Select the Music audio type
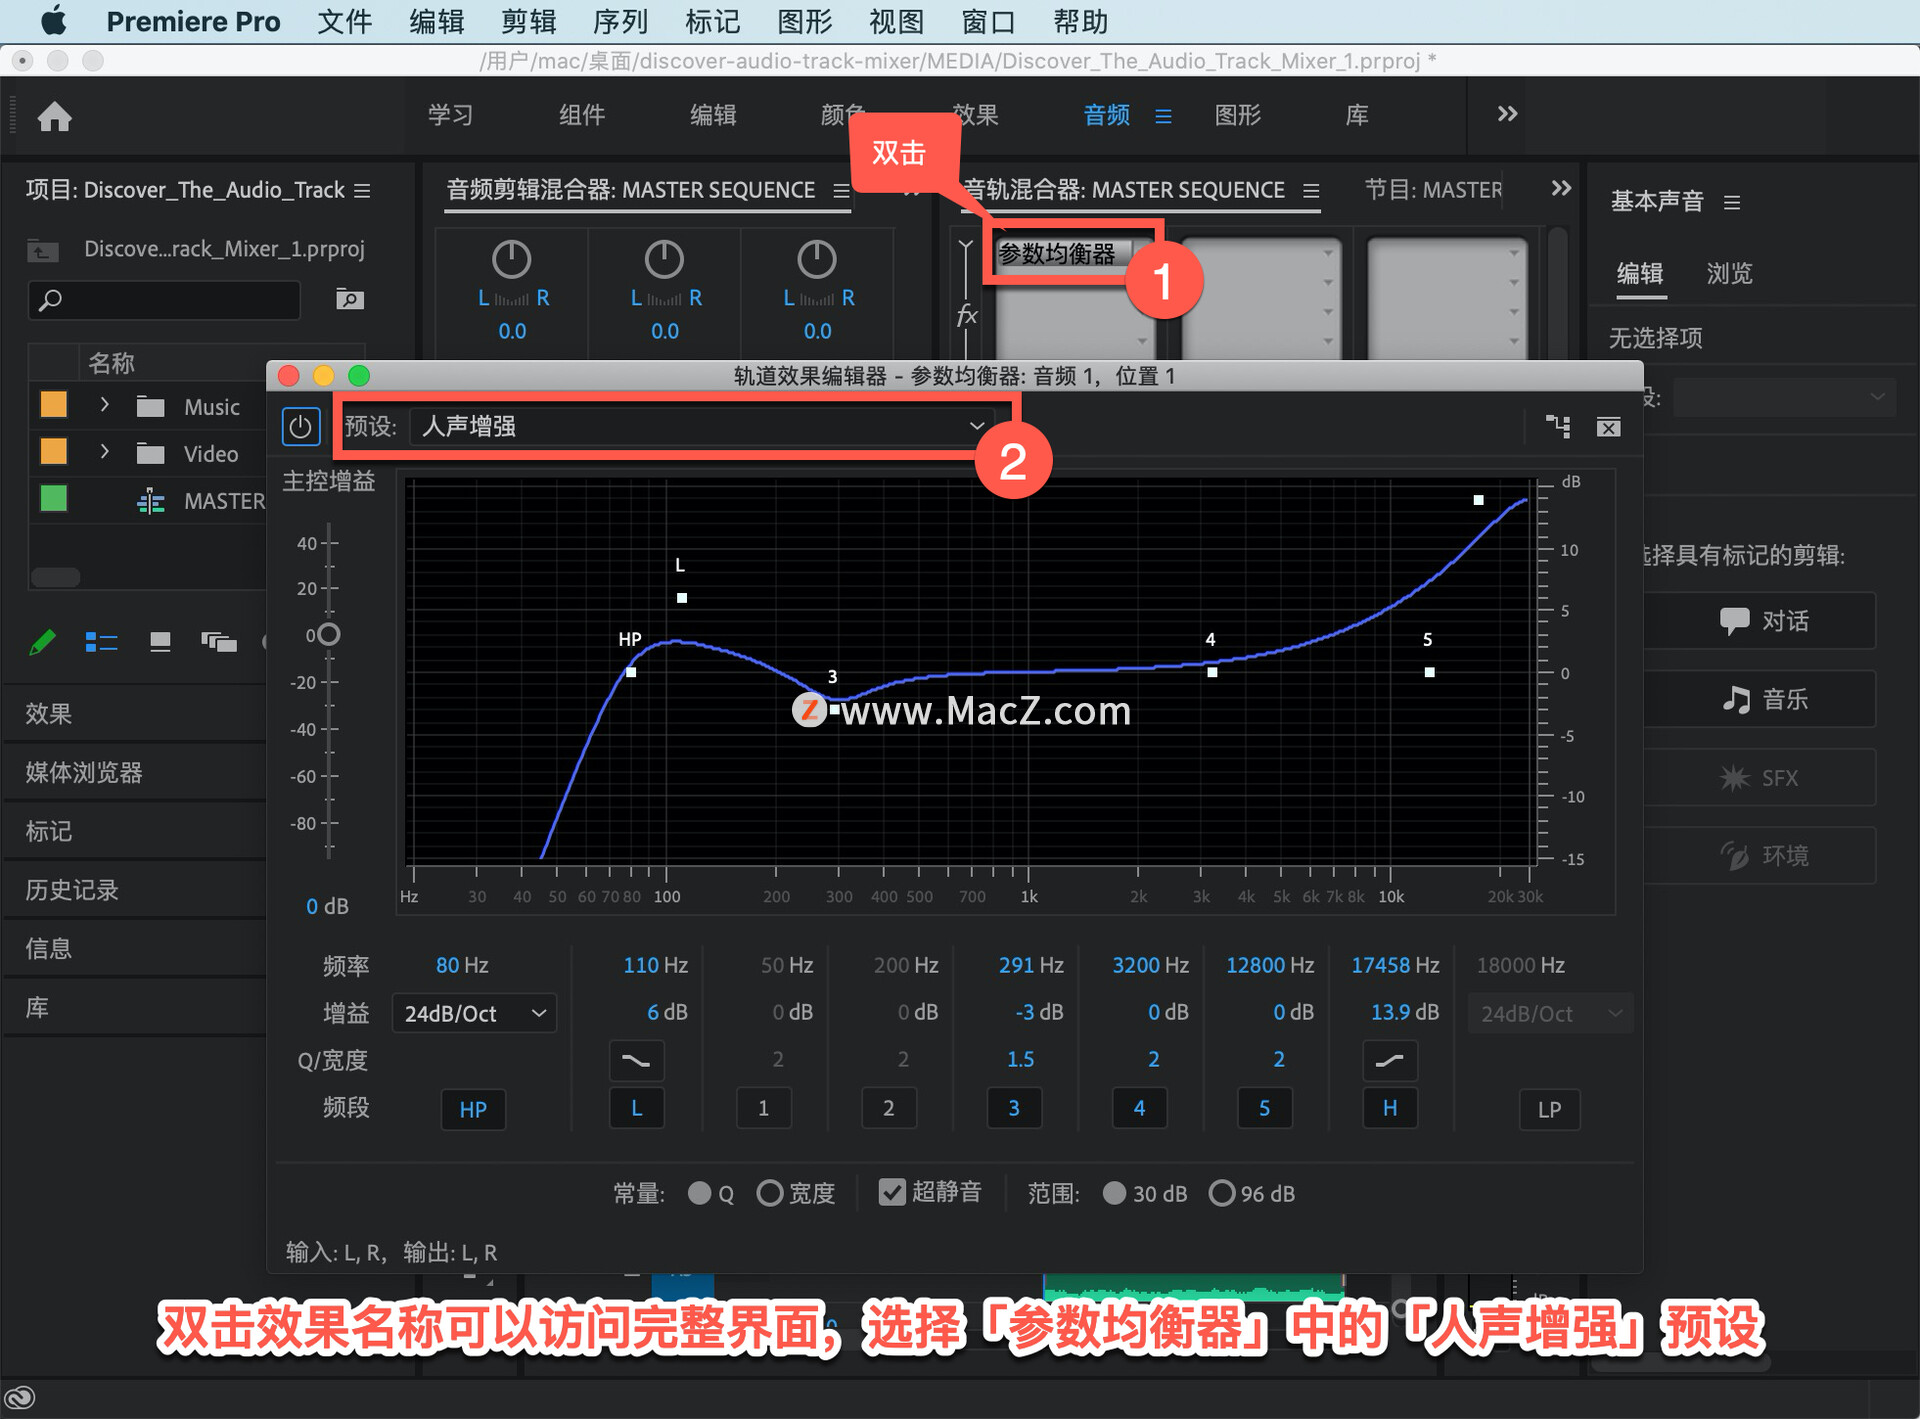The height and width of the screenshot is (1419, 1920). (1764, 699)
